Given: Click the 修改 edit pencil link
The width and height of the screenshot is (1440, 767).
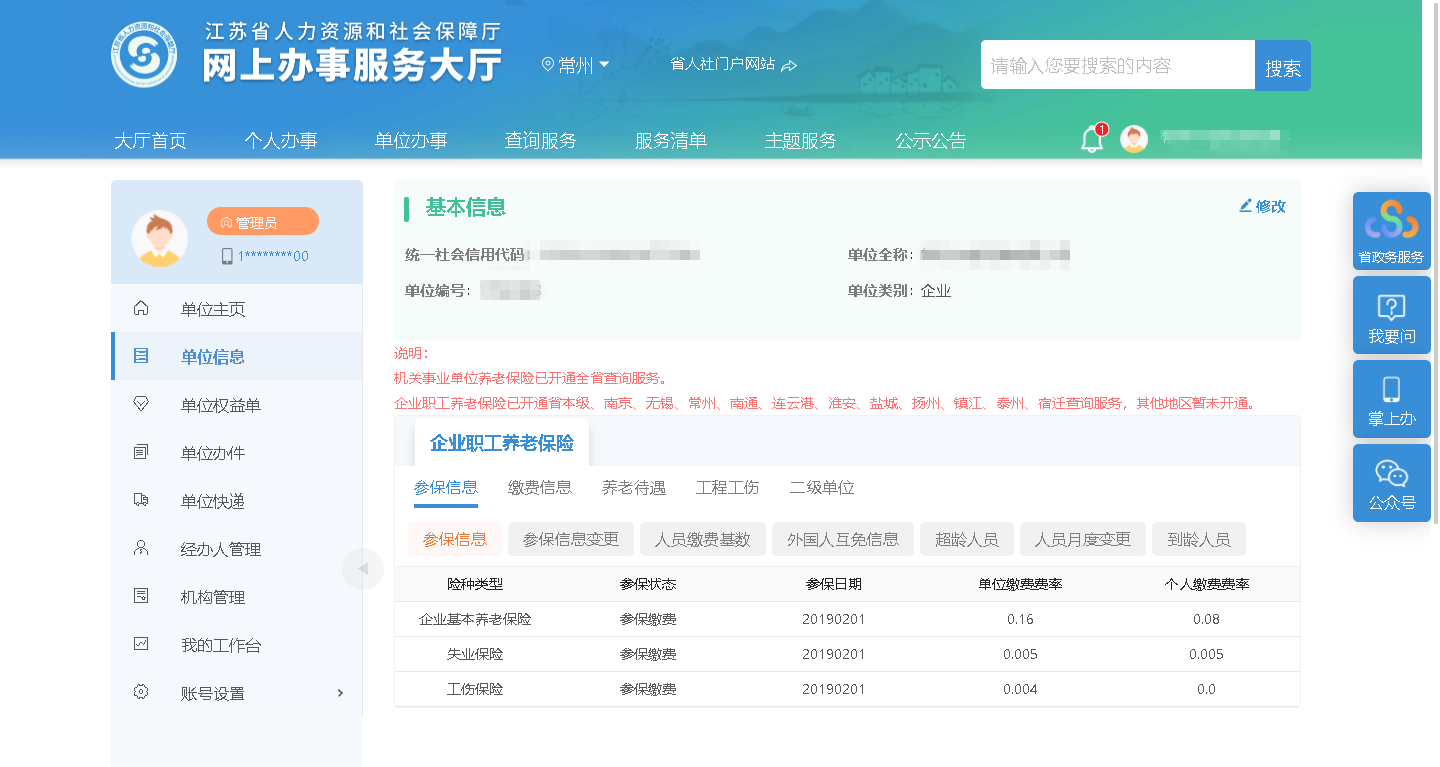Looking at the screenshot, I should [1262, 206].
